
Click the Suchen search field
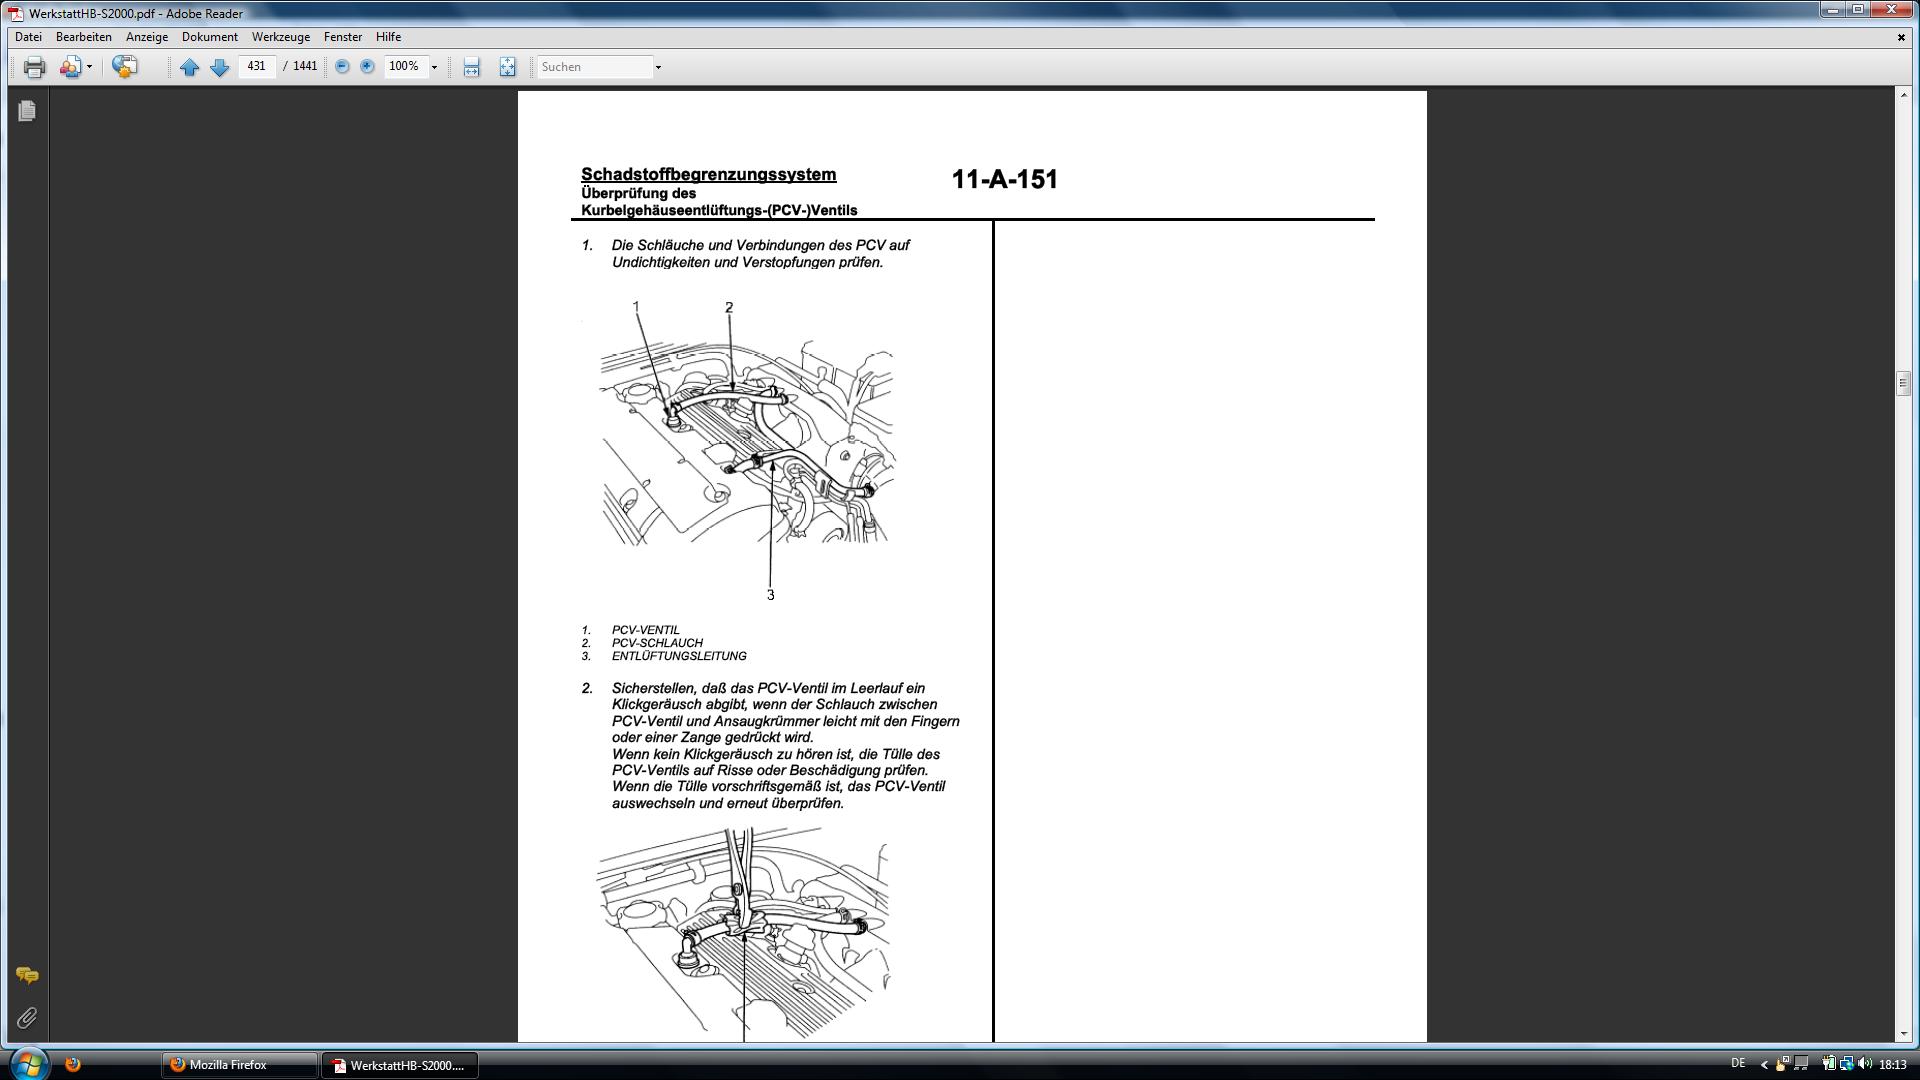point(594,67)
